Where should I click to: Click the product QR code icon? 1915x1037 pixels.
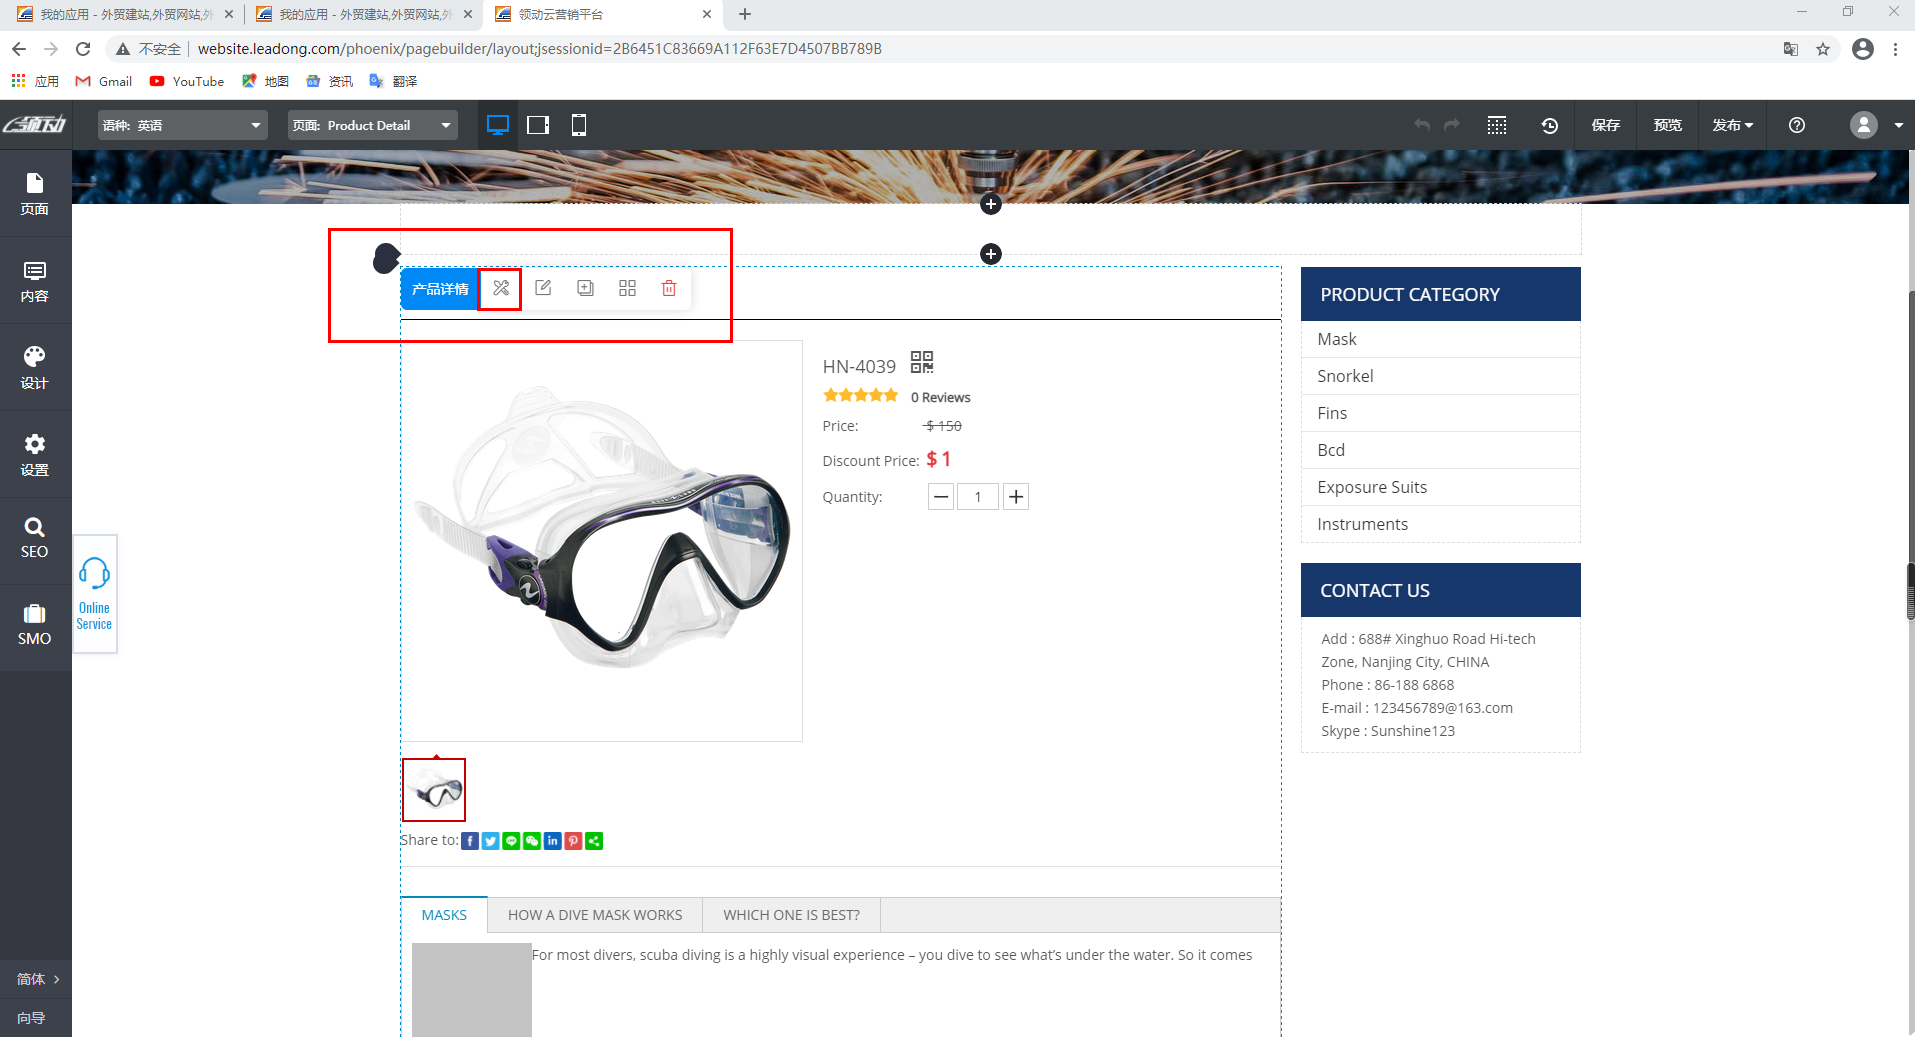[921, 362]
